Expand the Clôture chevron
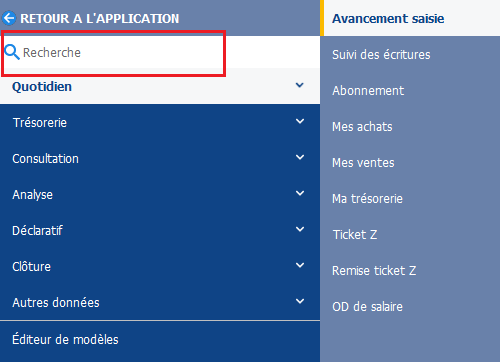Screen dimensions: 500x362 point(300,265)
